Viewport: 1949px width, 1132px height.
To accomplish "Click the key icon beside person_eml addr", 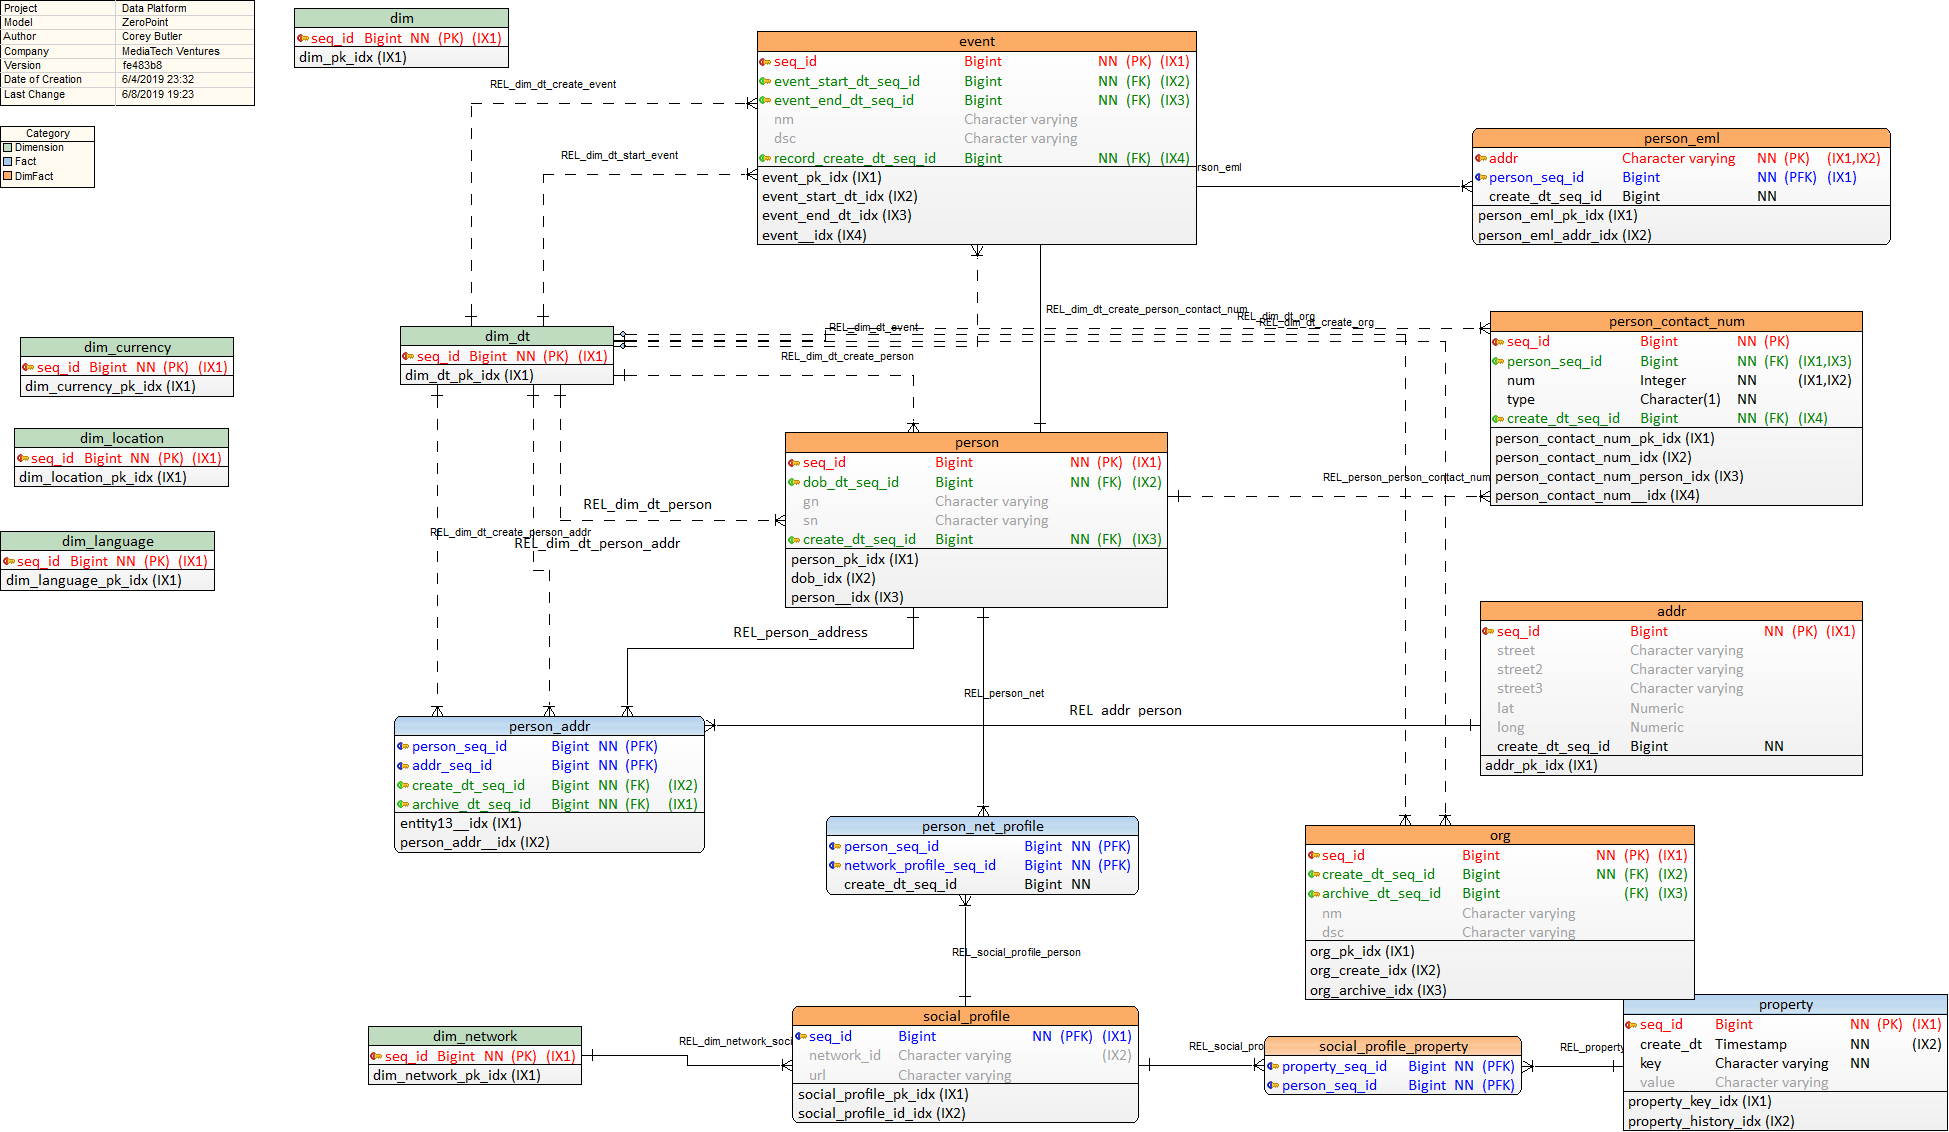I will (x=1480, y=158).
